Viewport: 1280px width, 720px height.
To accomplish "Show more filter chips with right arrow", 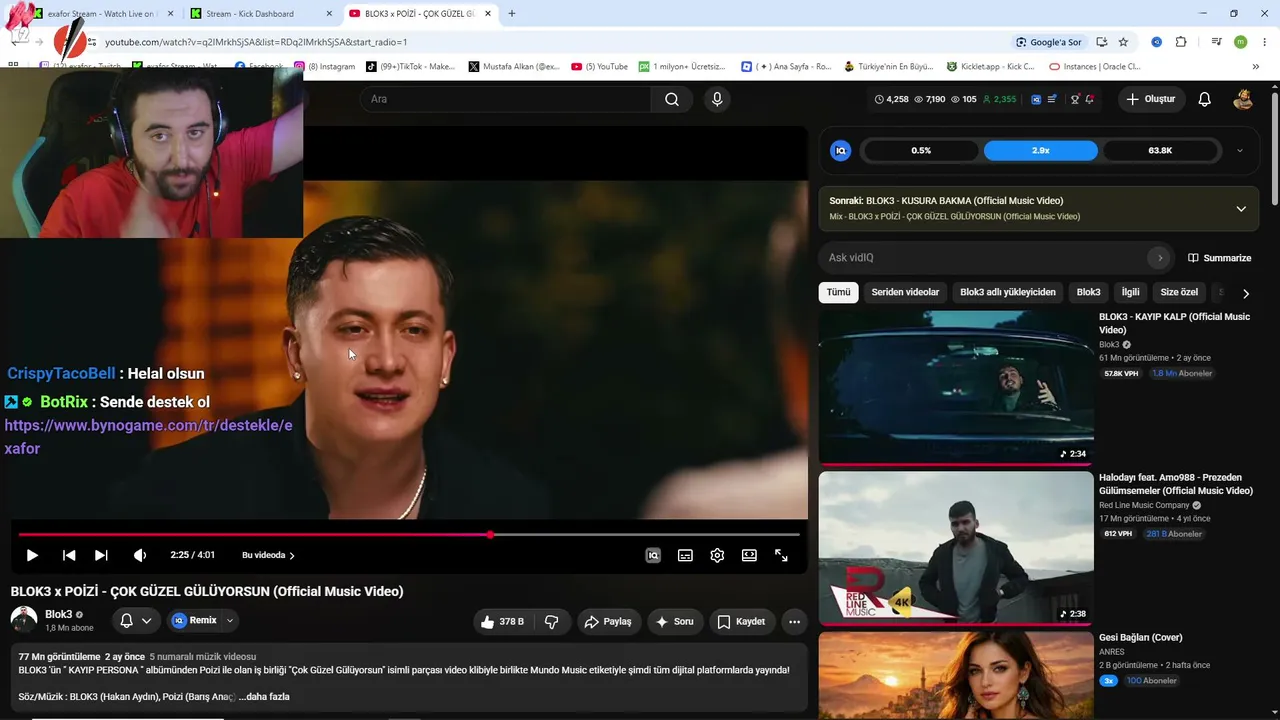I will (x=1245, y=293).
